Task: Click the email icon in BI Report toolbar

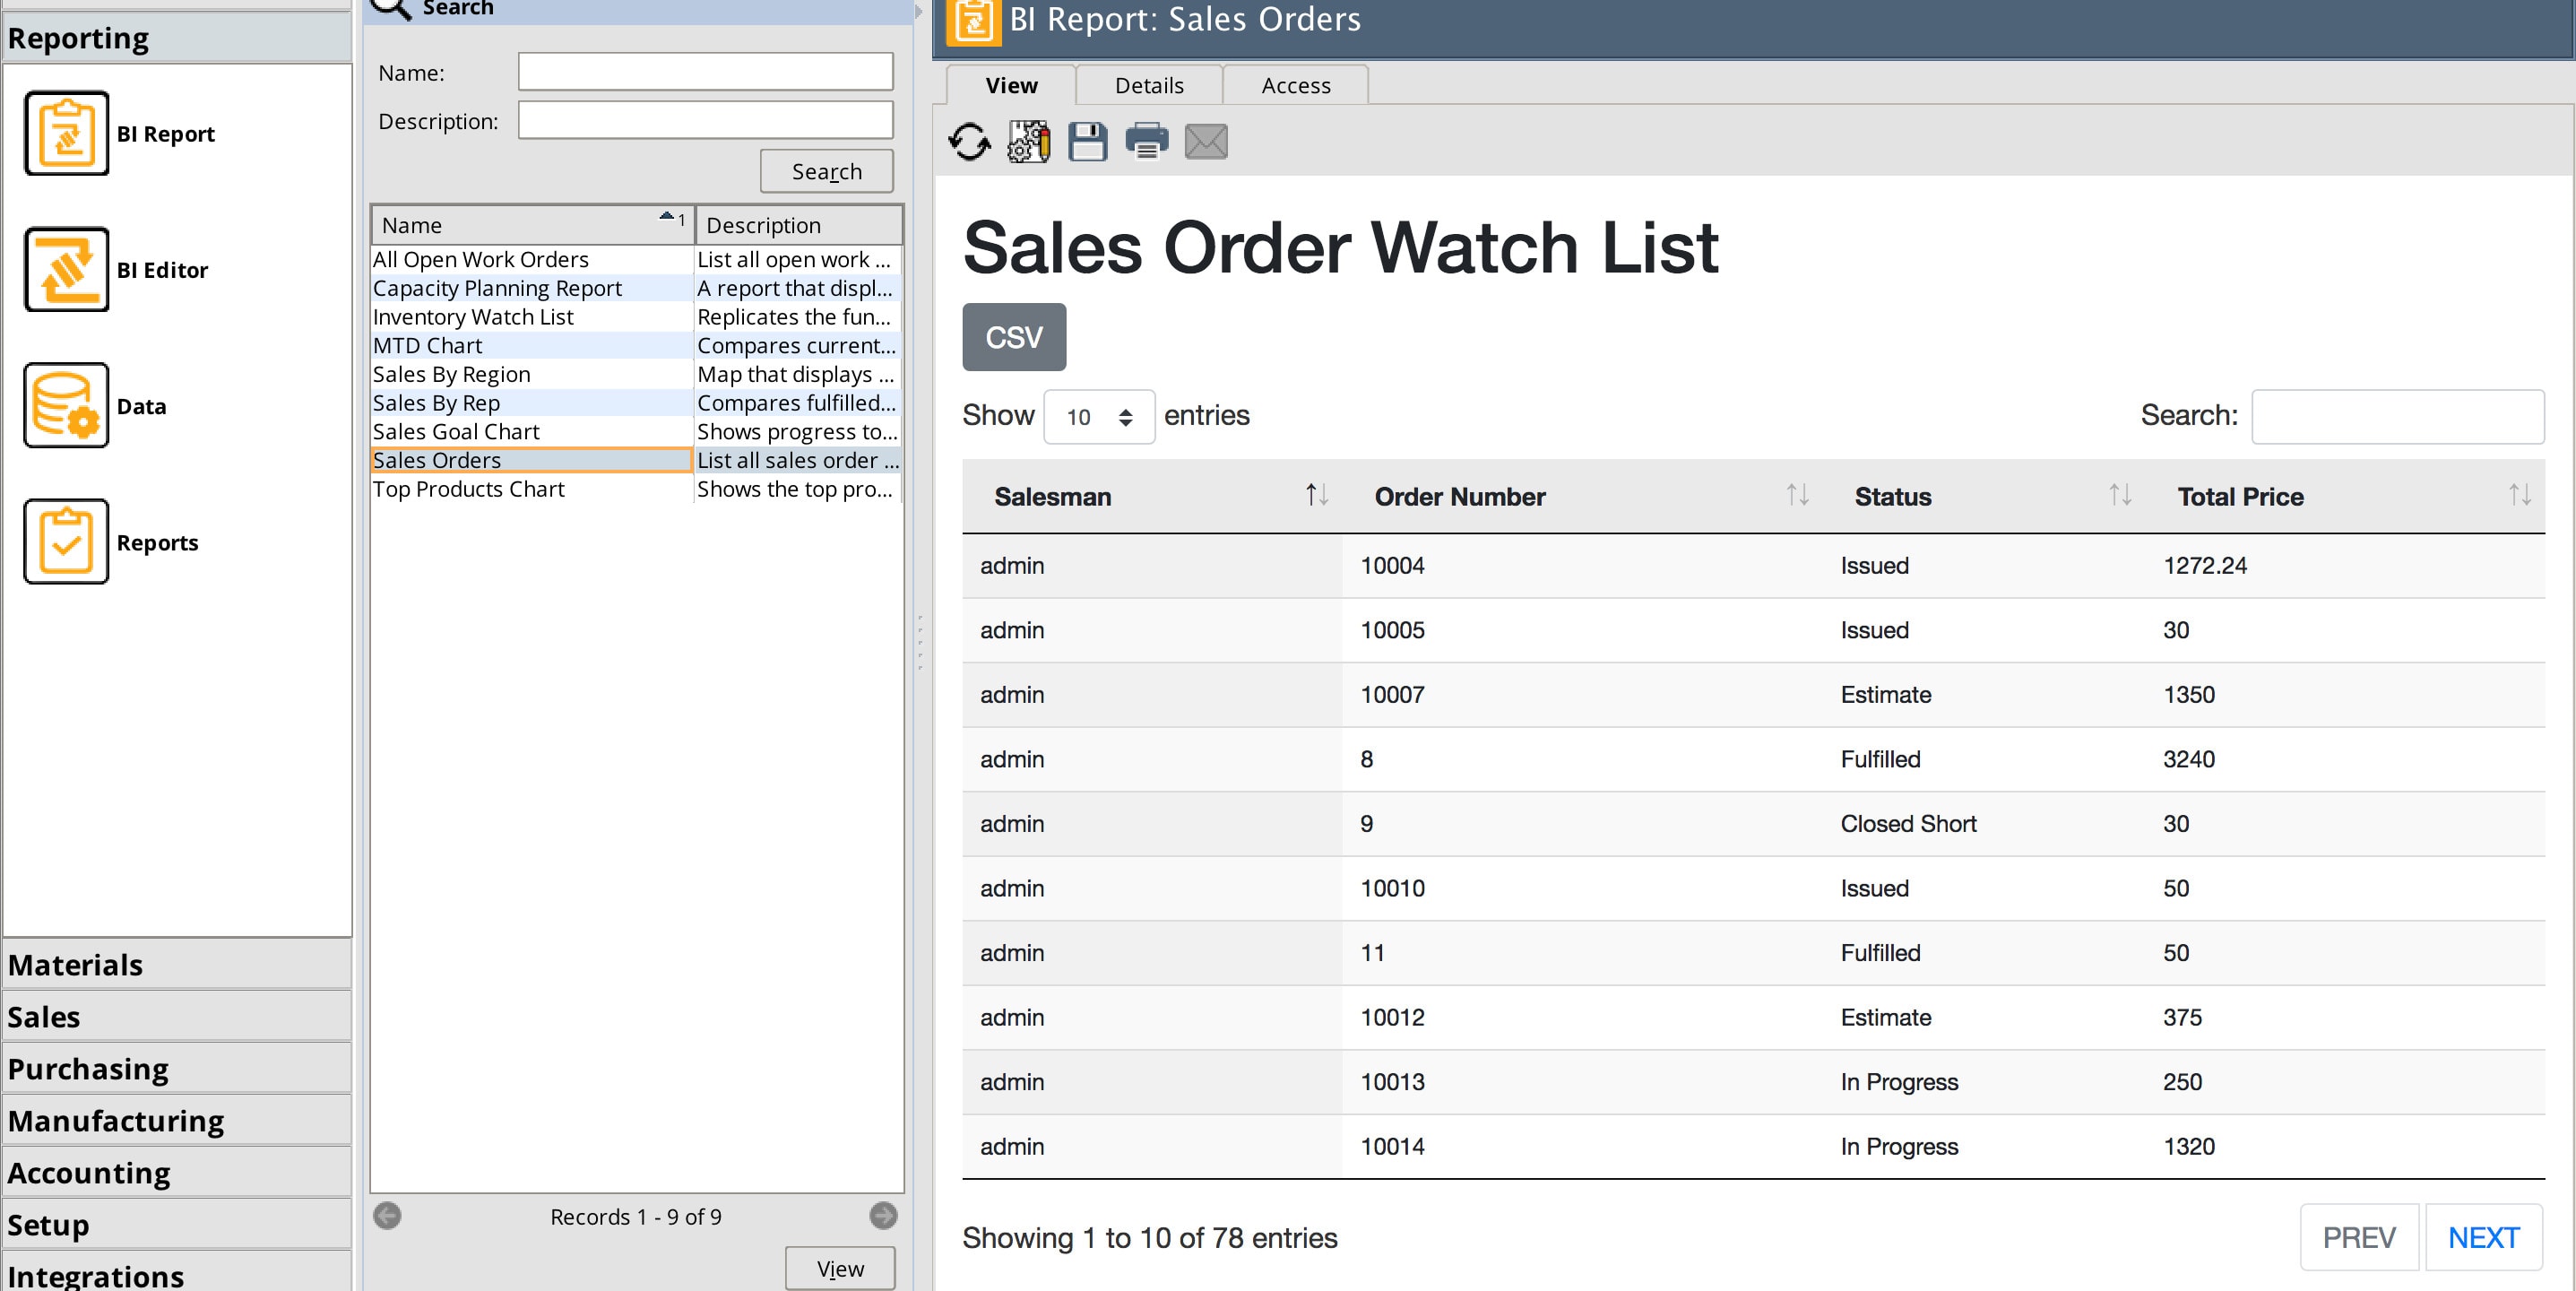Action: click(1205, 140)
